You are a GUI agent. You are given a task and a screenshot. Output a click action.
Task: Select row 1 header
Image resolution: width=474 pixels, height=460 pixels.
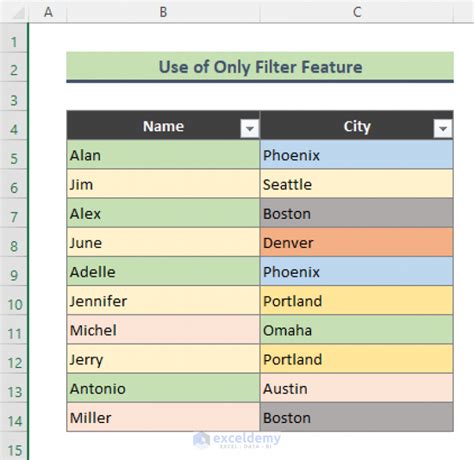[14, 38]
